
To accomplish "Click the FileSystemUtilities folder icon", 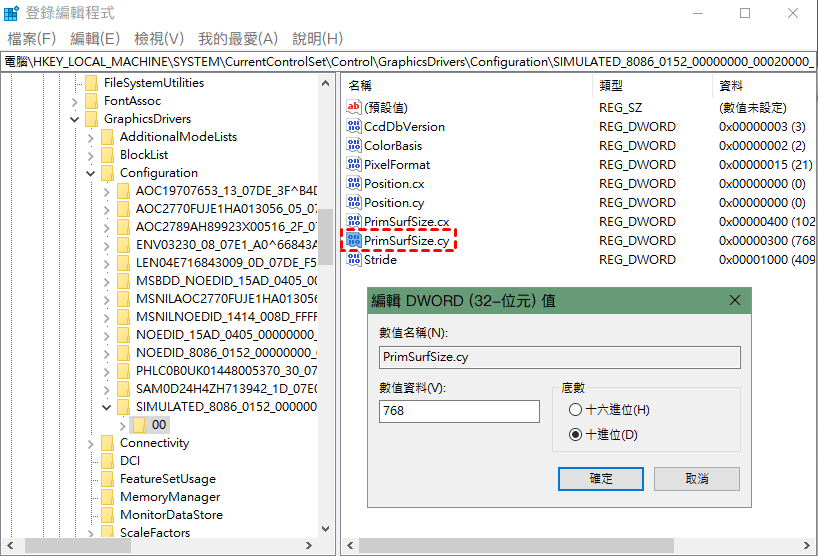I will pyautogui.click(x=91, y=83).
